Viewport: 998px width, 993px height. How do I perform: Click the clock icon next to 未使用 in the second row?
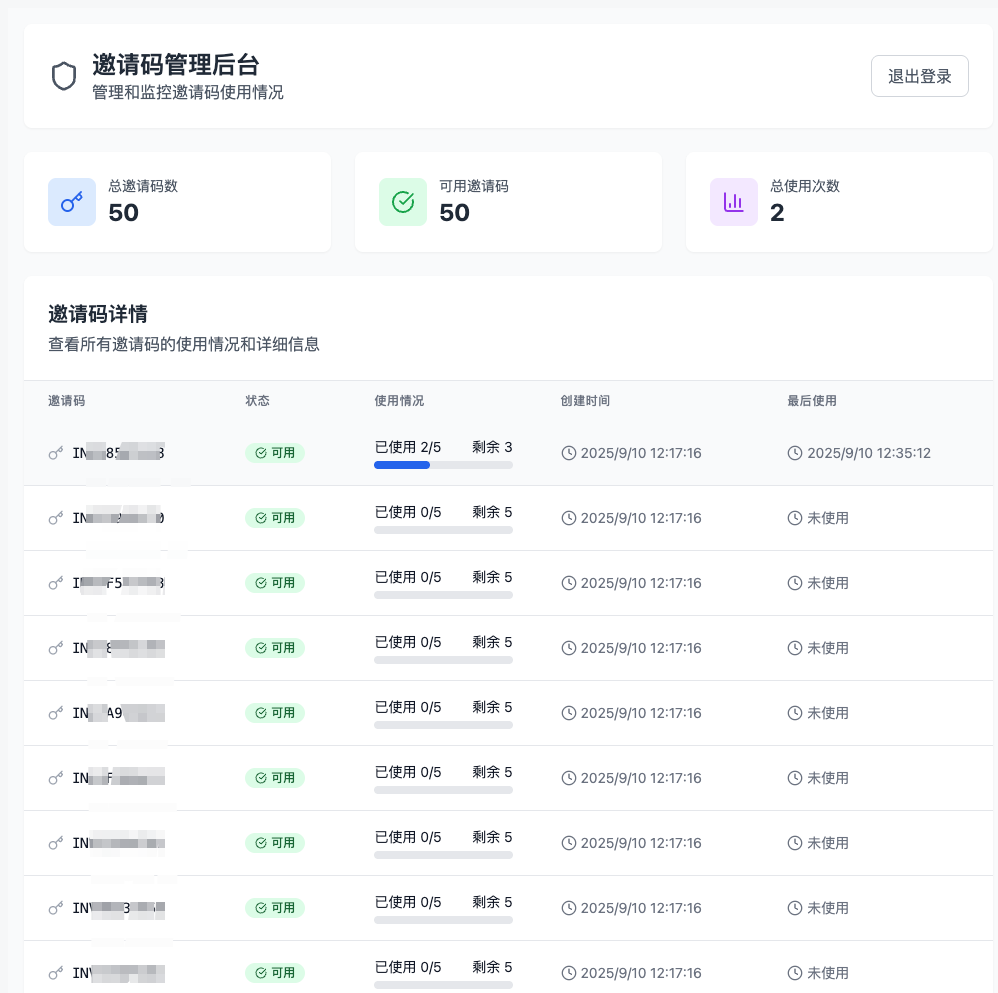(795, 518)
